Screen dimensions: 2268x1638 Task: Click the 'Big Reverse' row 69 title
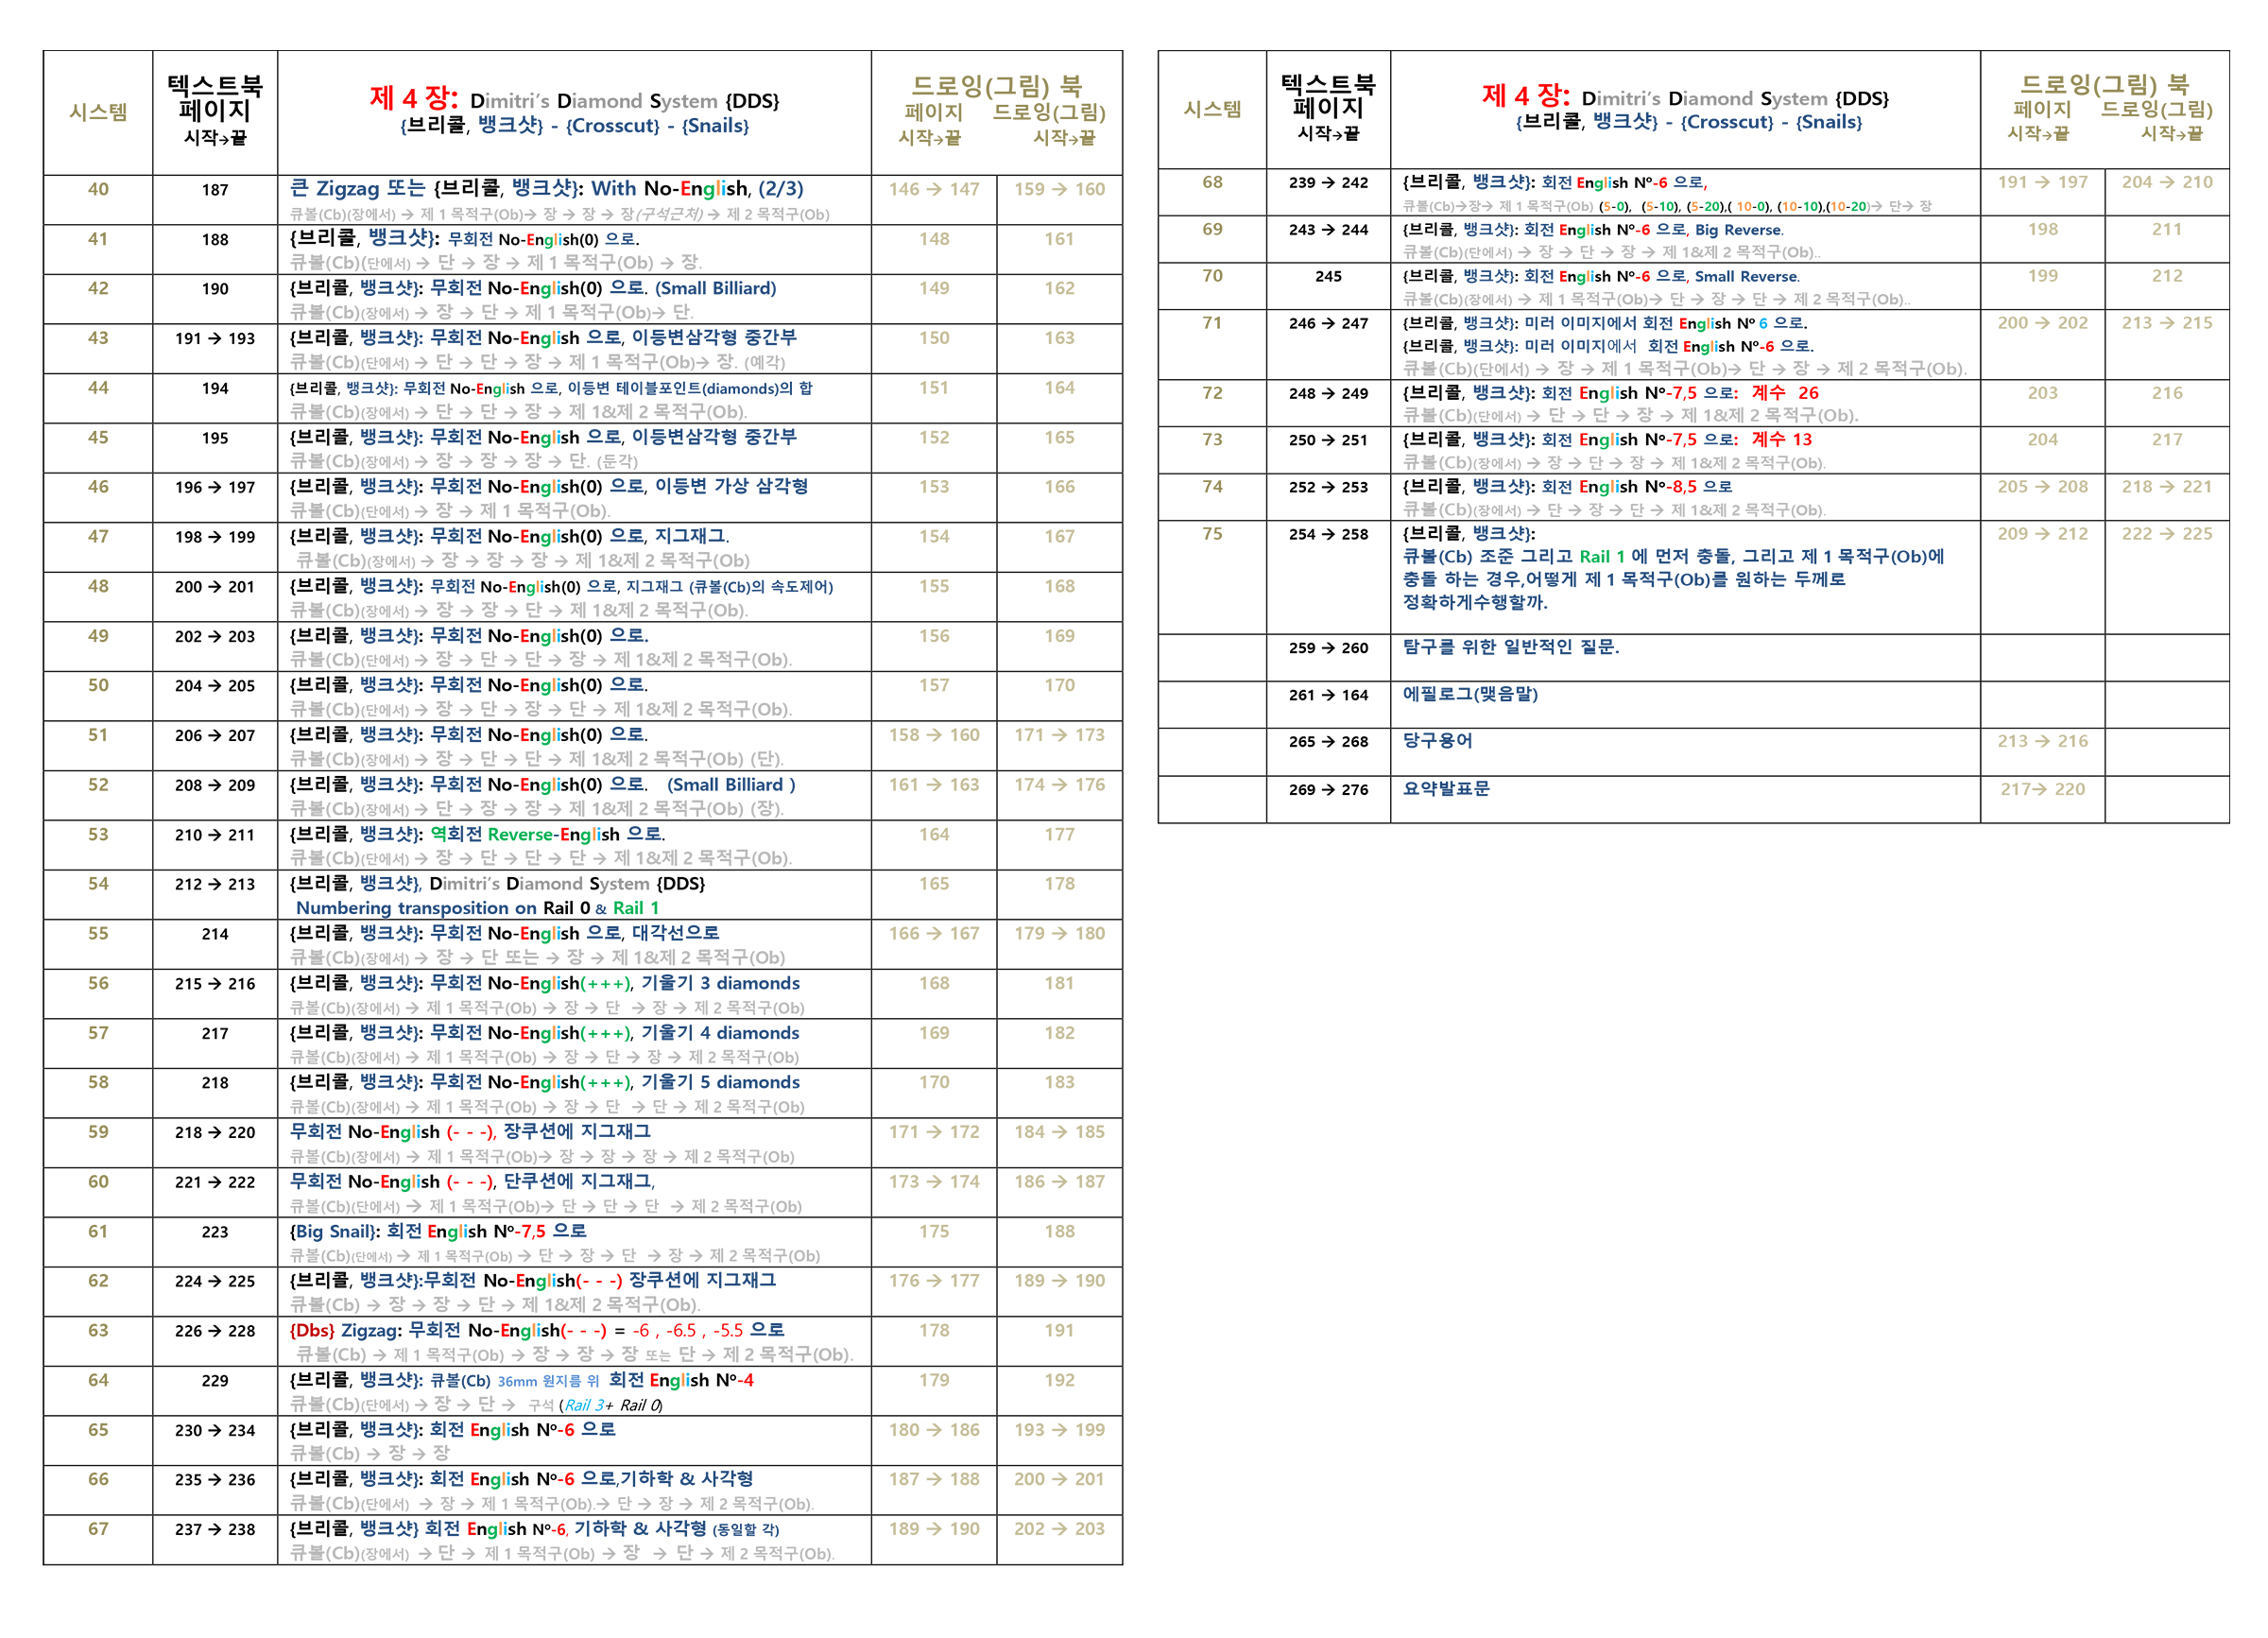point(1593,230)
